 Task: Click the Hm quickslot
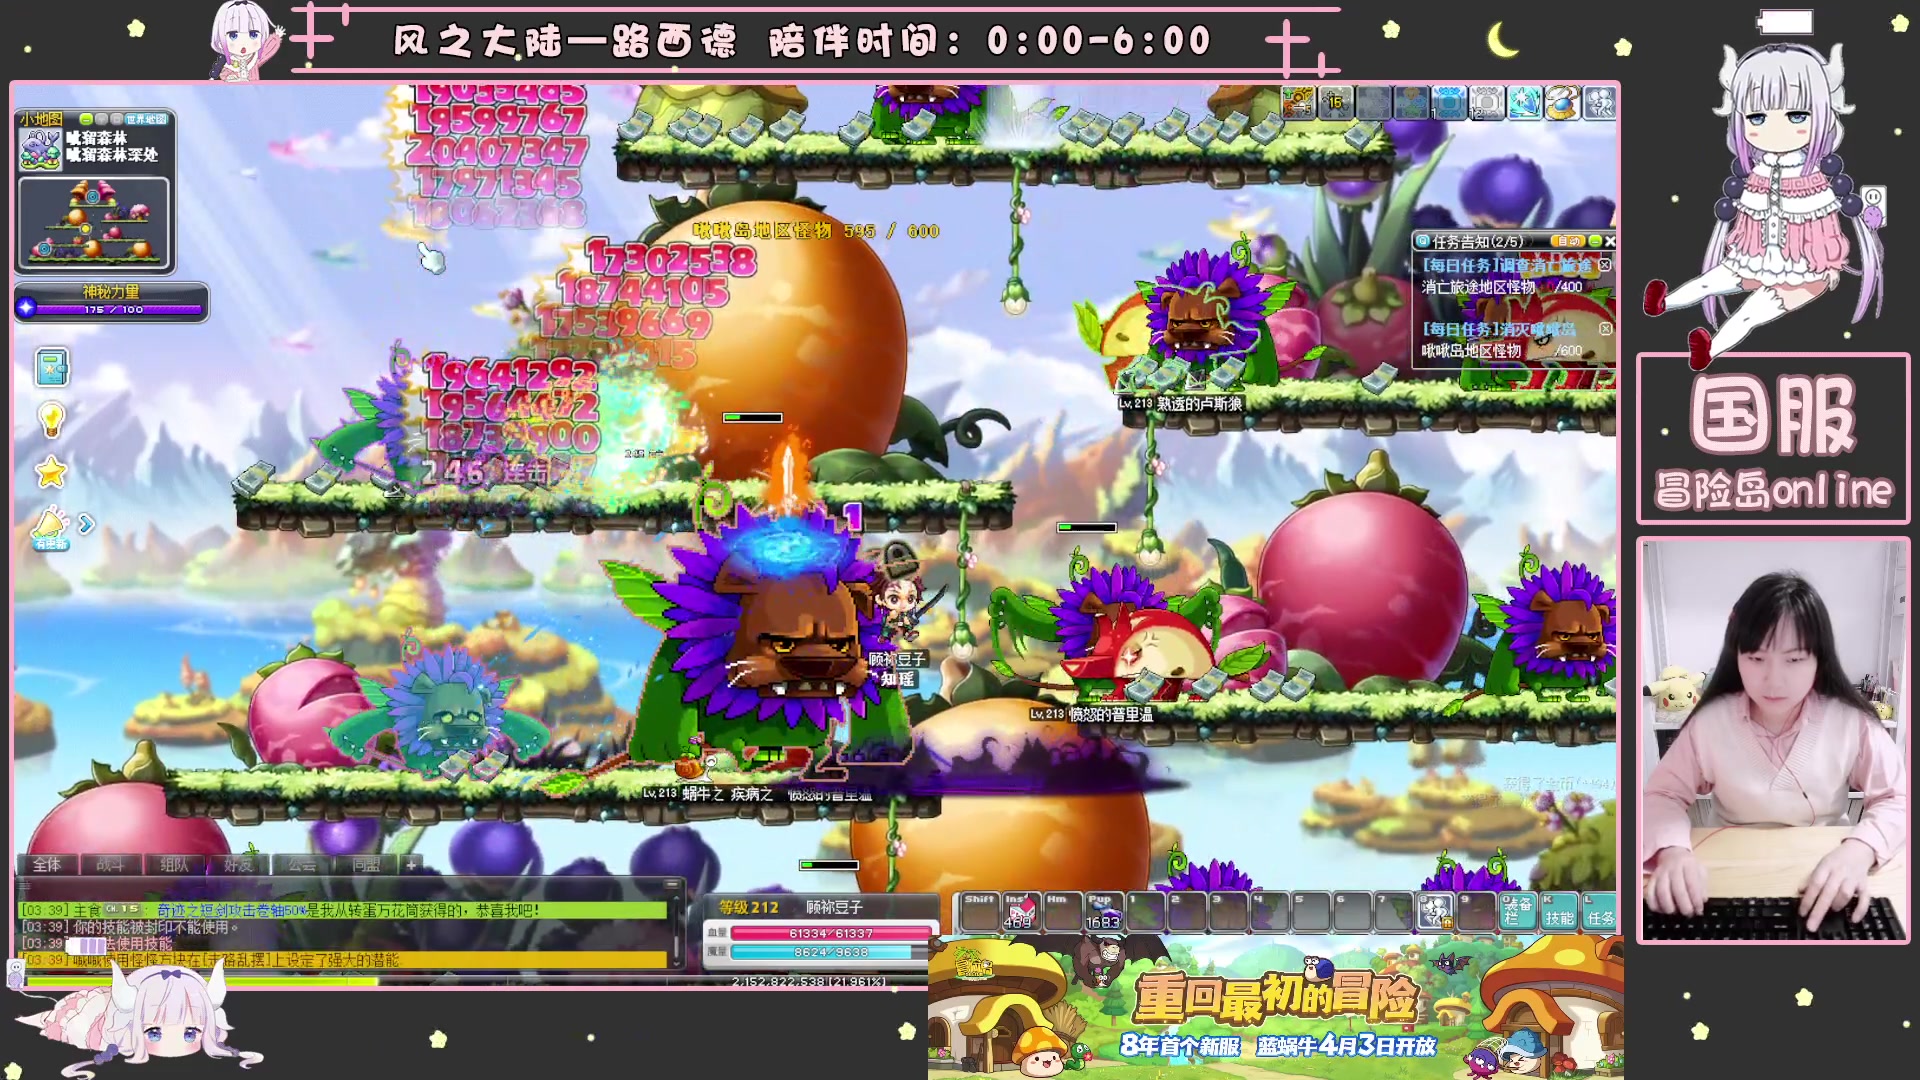point(1061,911)
